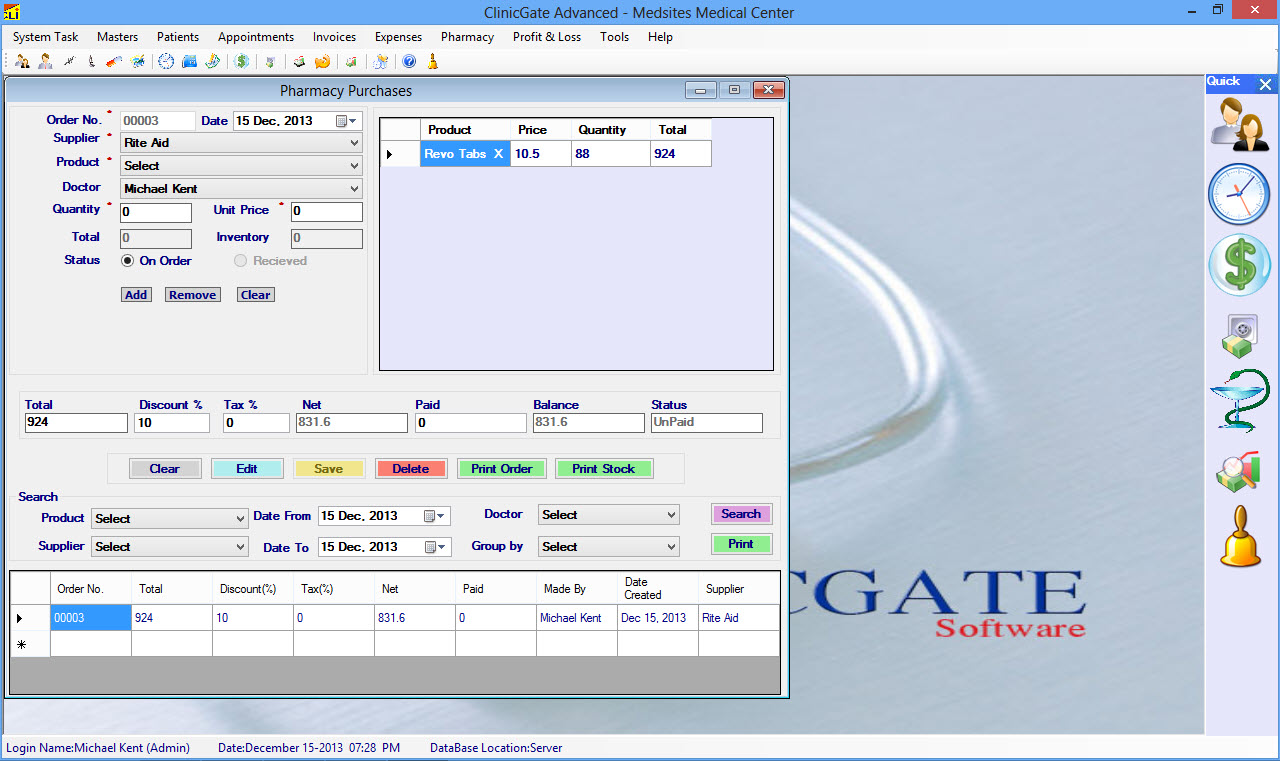The width and height of the screenshot is (1280, 761).
Task: Select order 00003 cell in results grid
Action: [x=90, y=618]
